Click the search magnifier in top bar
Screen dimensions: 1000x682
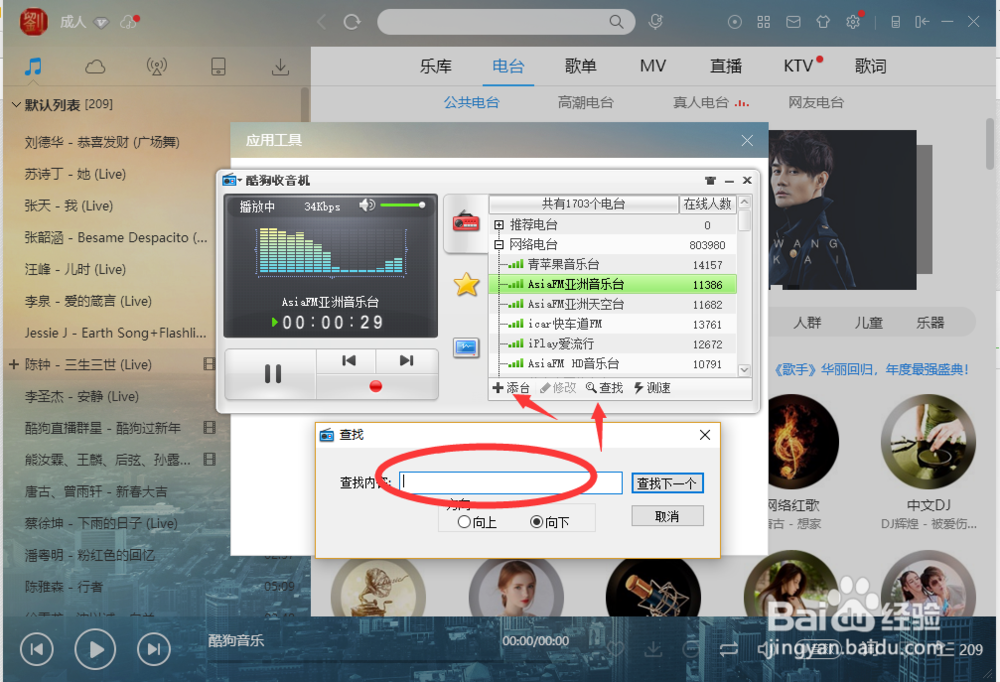click(x=616, y=22)
